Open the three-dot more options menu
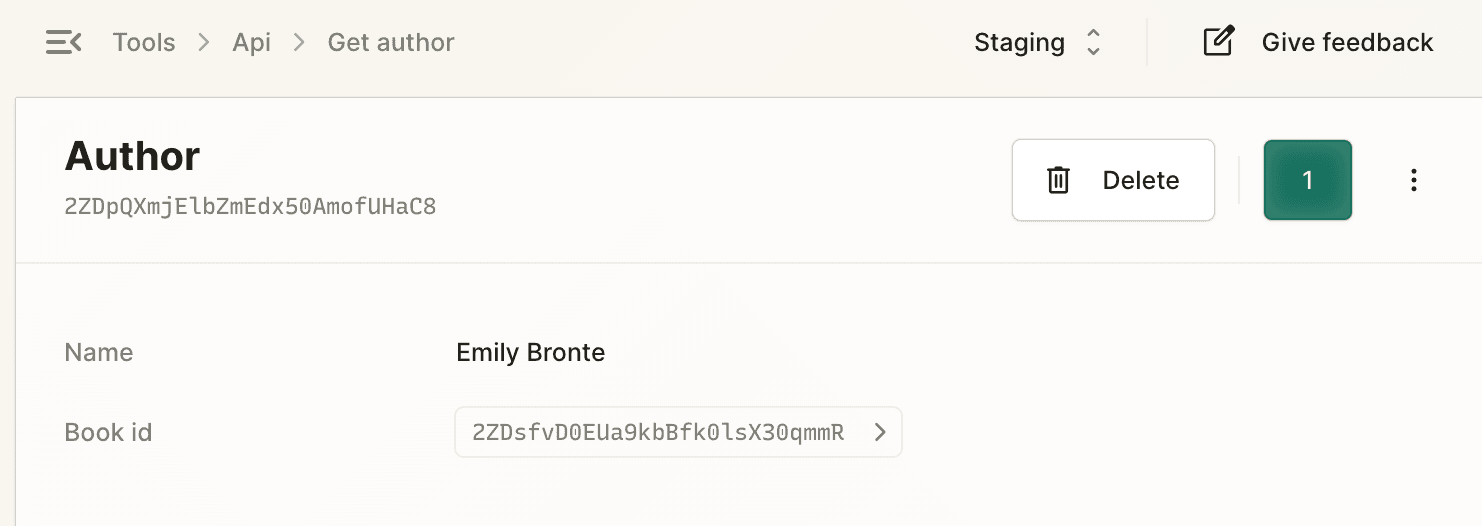Screen dimensions: 1482x526 pos(1413,180)
